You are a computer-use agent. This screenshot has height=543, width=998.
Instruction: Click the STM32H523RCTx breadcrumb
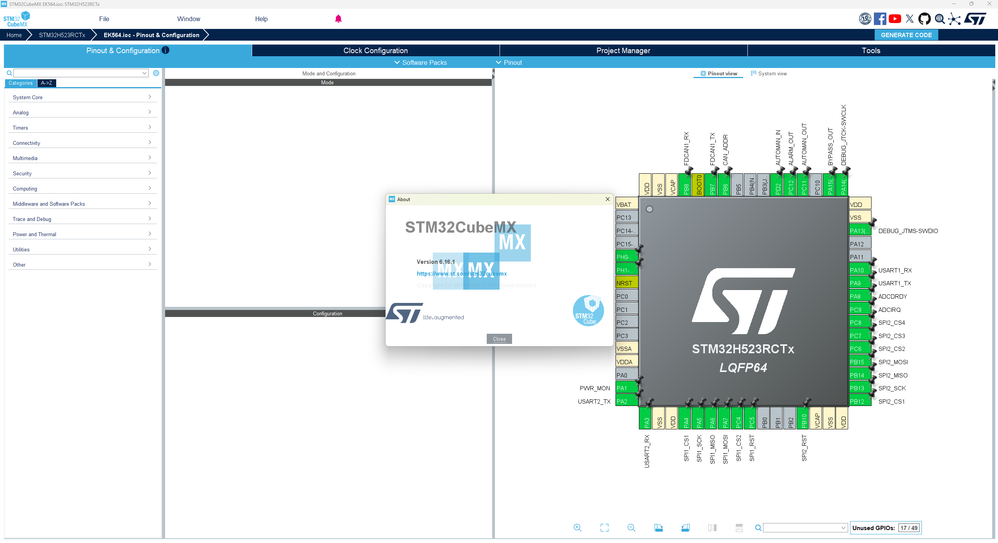click(62, 35)
